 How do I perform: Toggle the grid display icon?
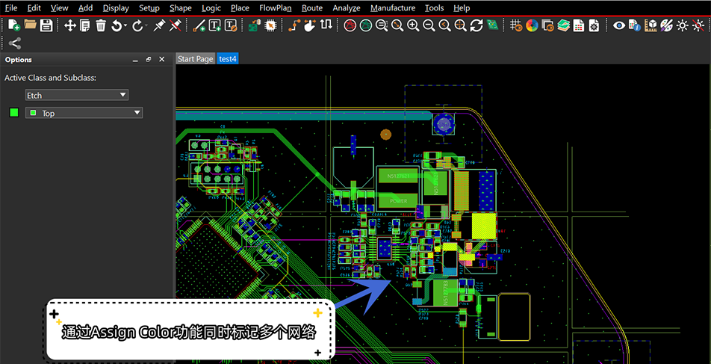[x=515, y=25]
